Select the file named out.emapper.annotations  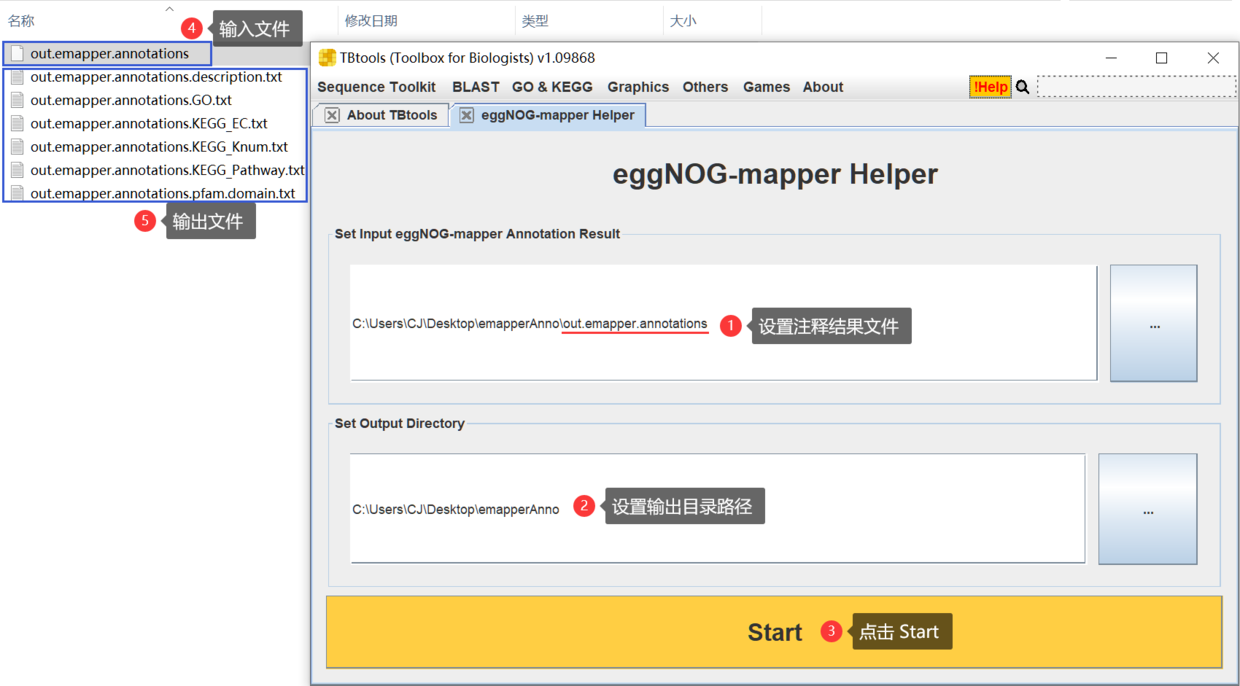(109, 54)
